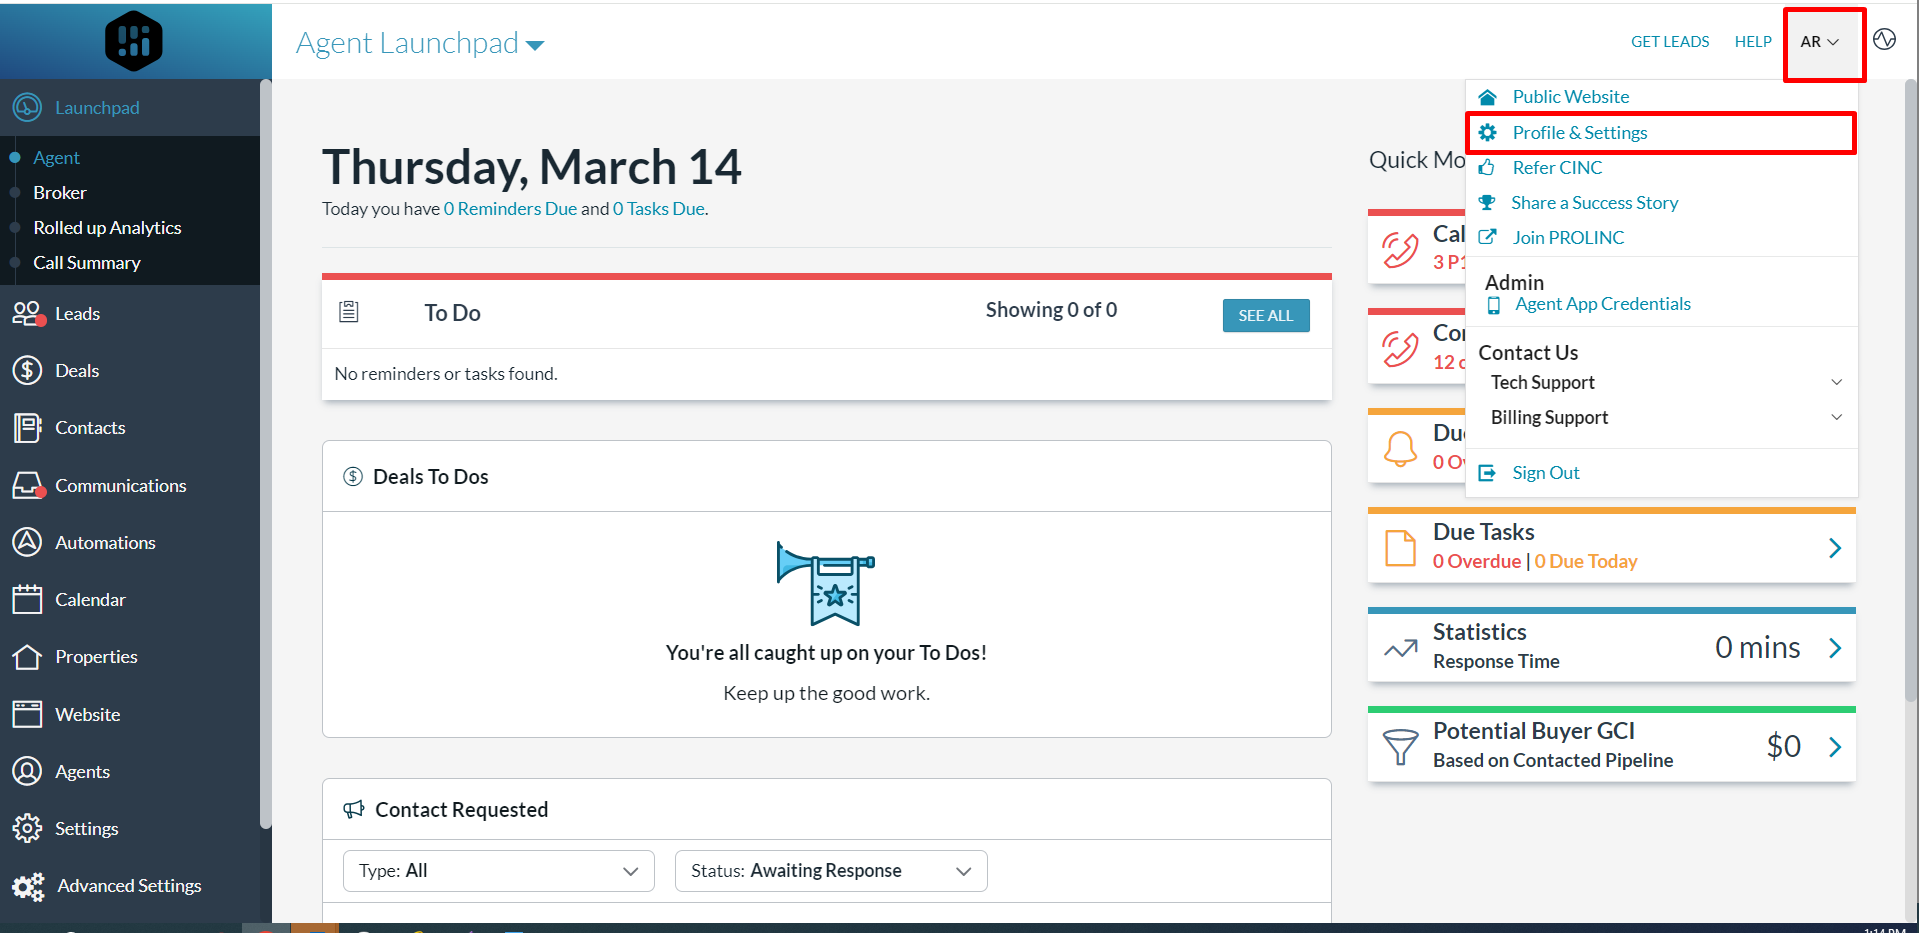
Task: Expand the Agent Launchpad dropdown
Action: click(536, 45)
